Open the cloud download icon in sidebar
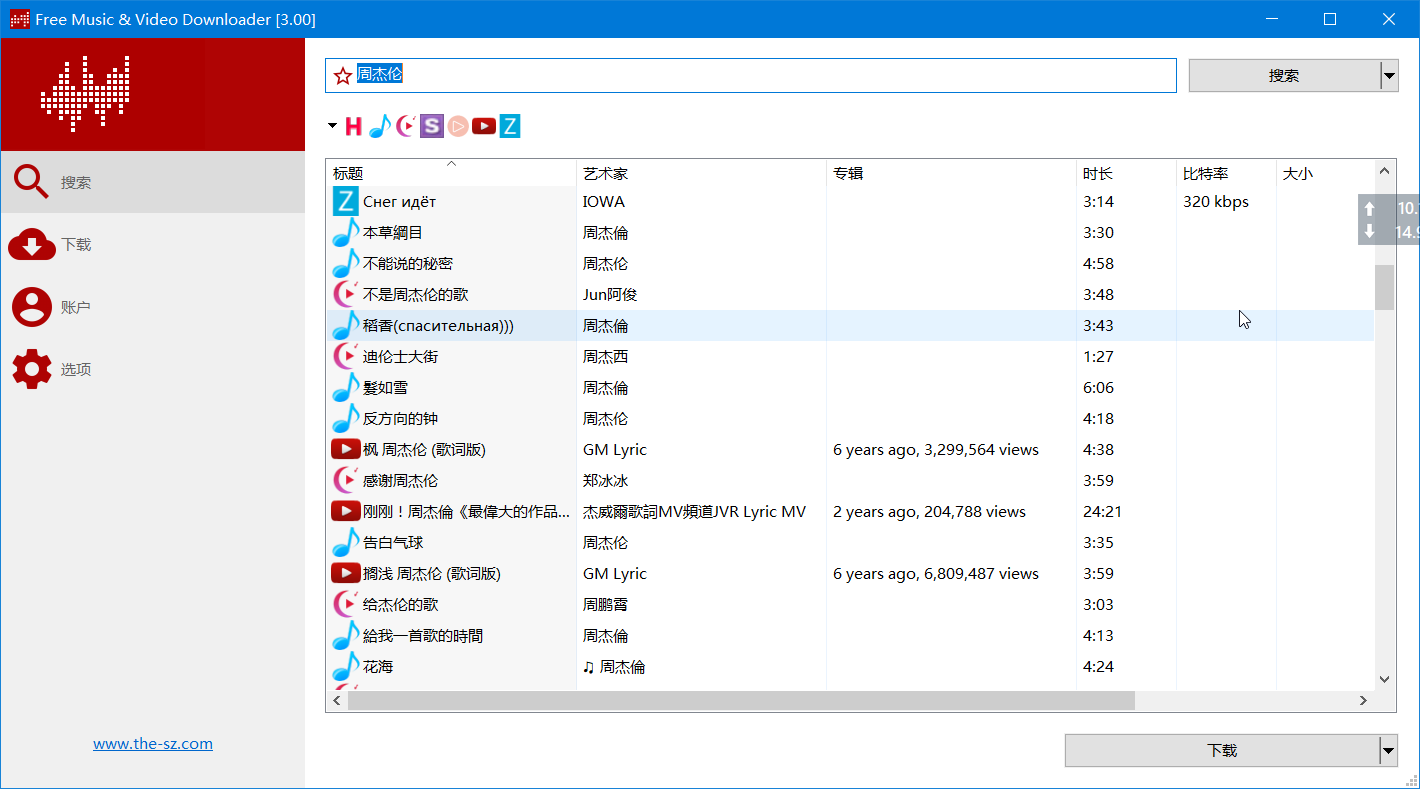Viewport: 1420px width, 789px height. (31, 244)
